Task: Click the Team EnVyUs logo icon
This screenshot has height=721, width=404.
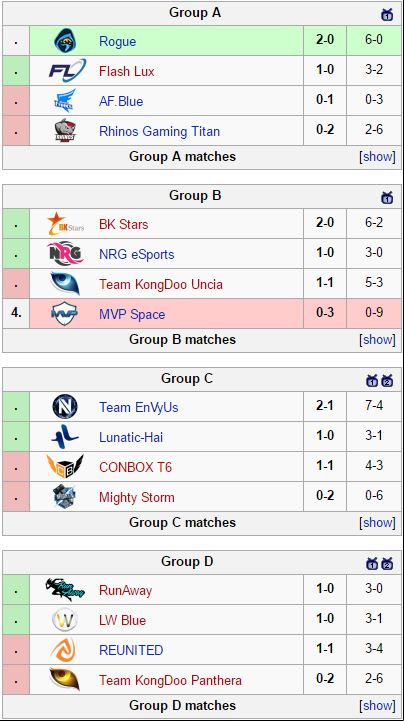Action: 65,407
